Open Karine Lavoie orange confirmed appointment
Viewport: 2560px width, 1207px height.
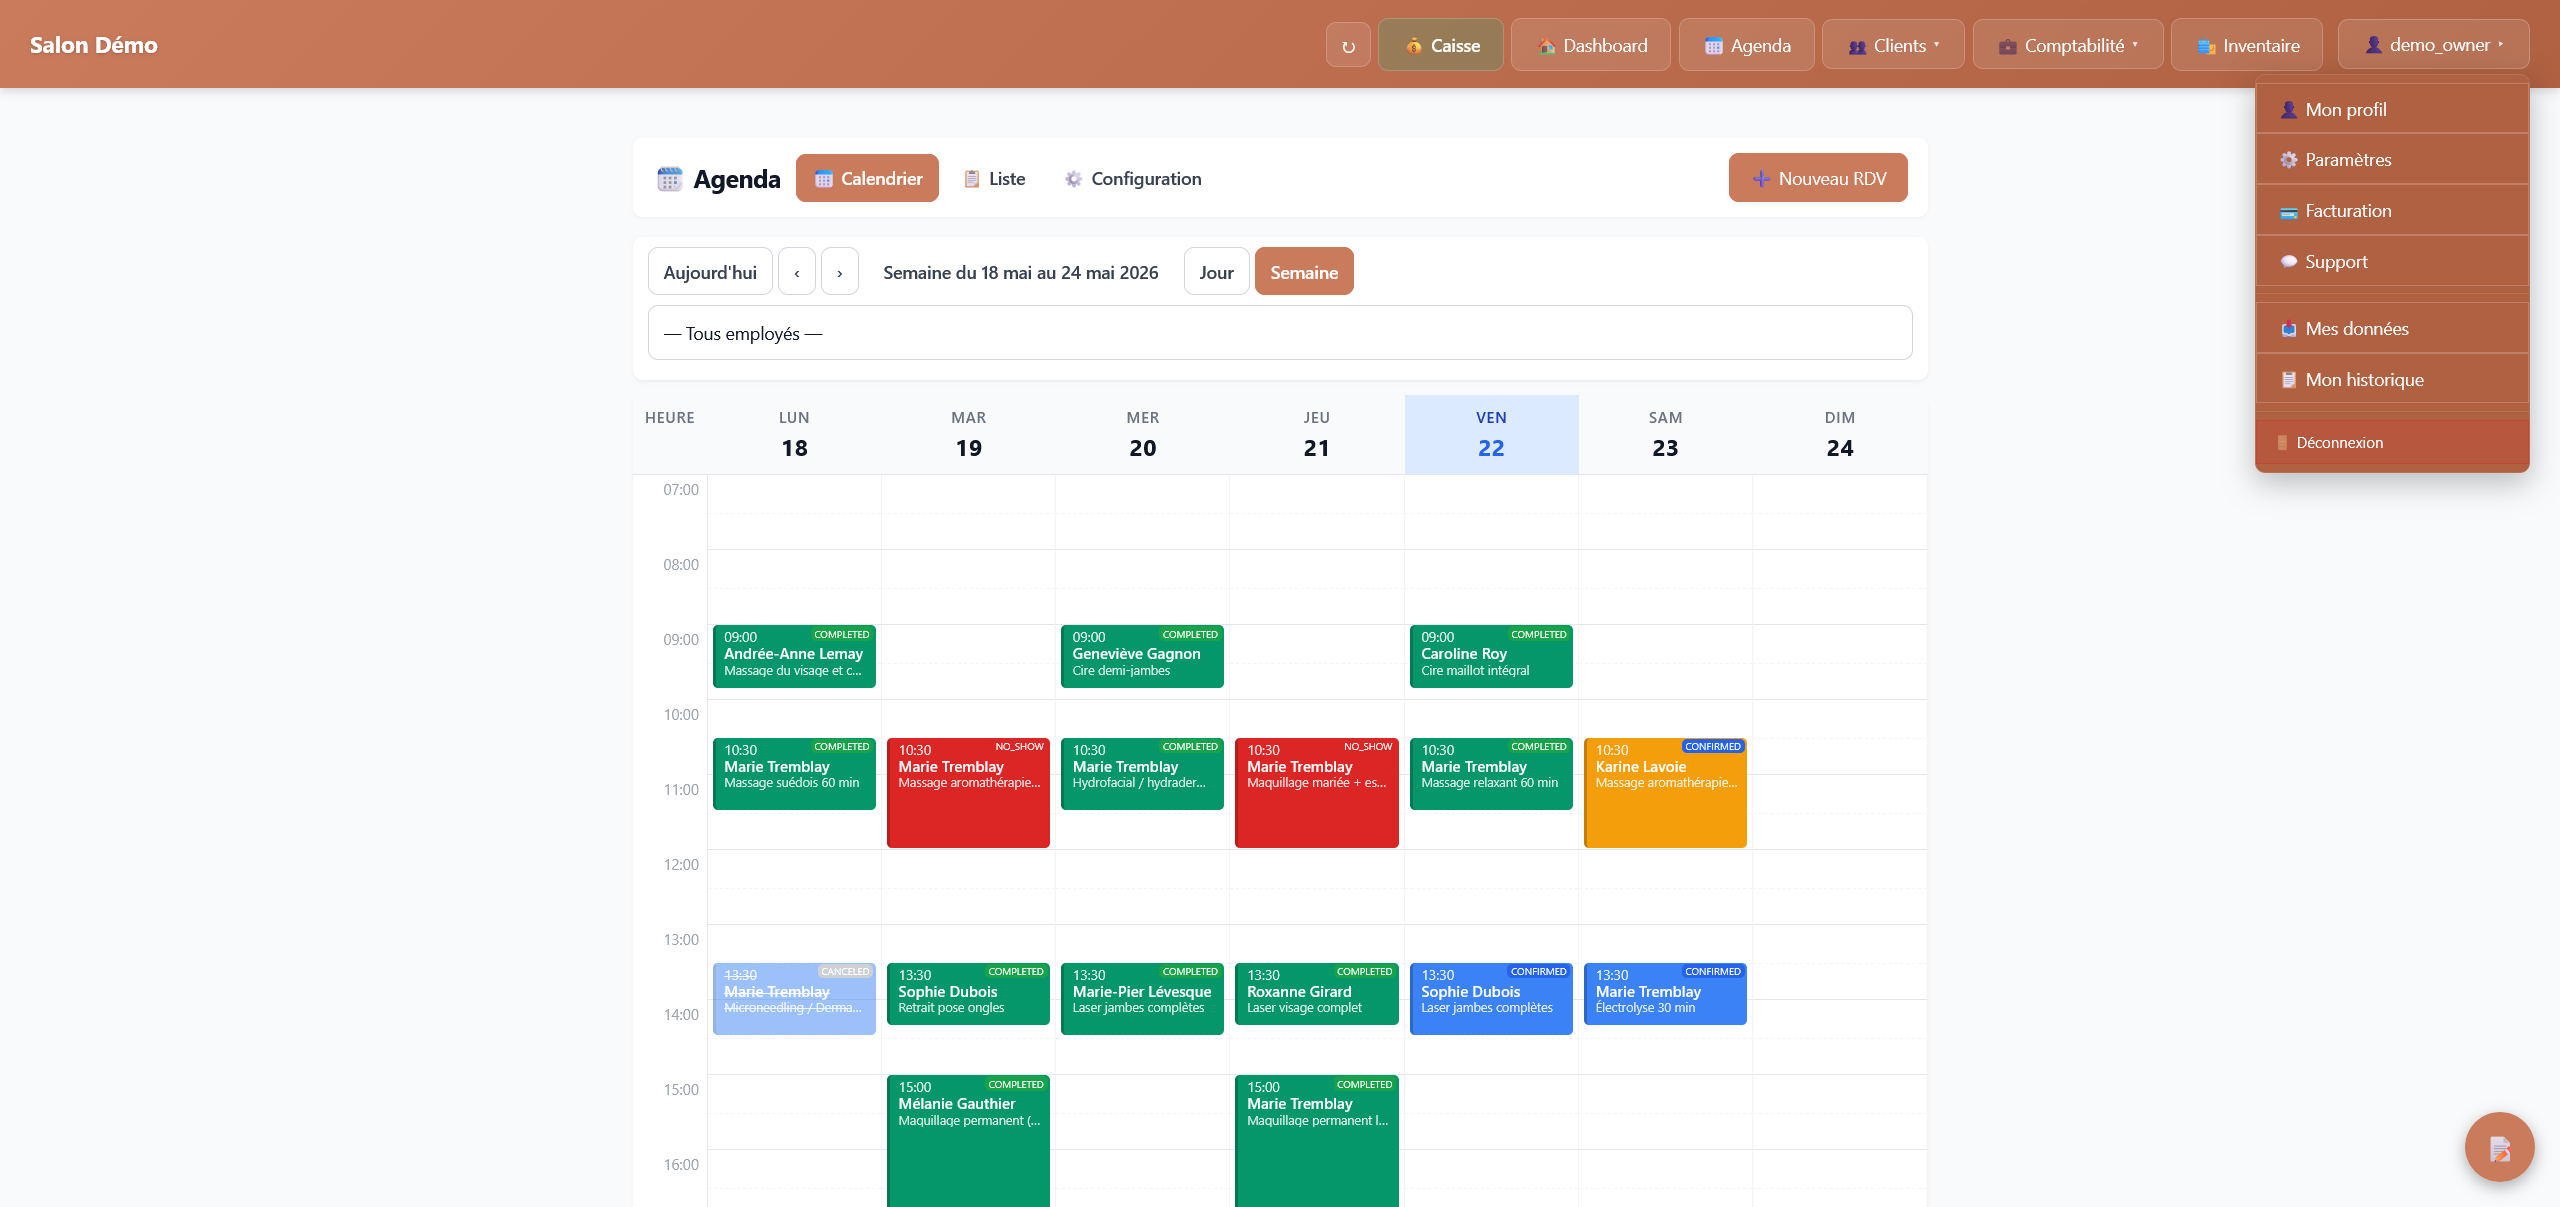point(1665,792)
